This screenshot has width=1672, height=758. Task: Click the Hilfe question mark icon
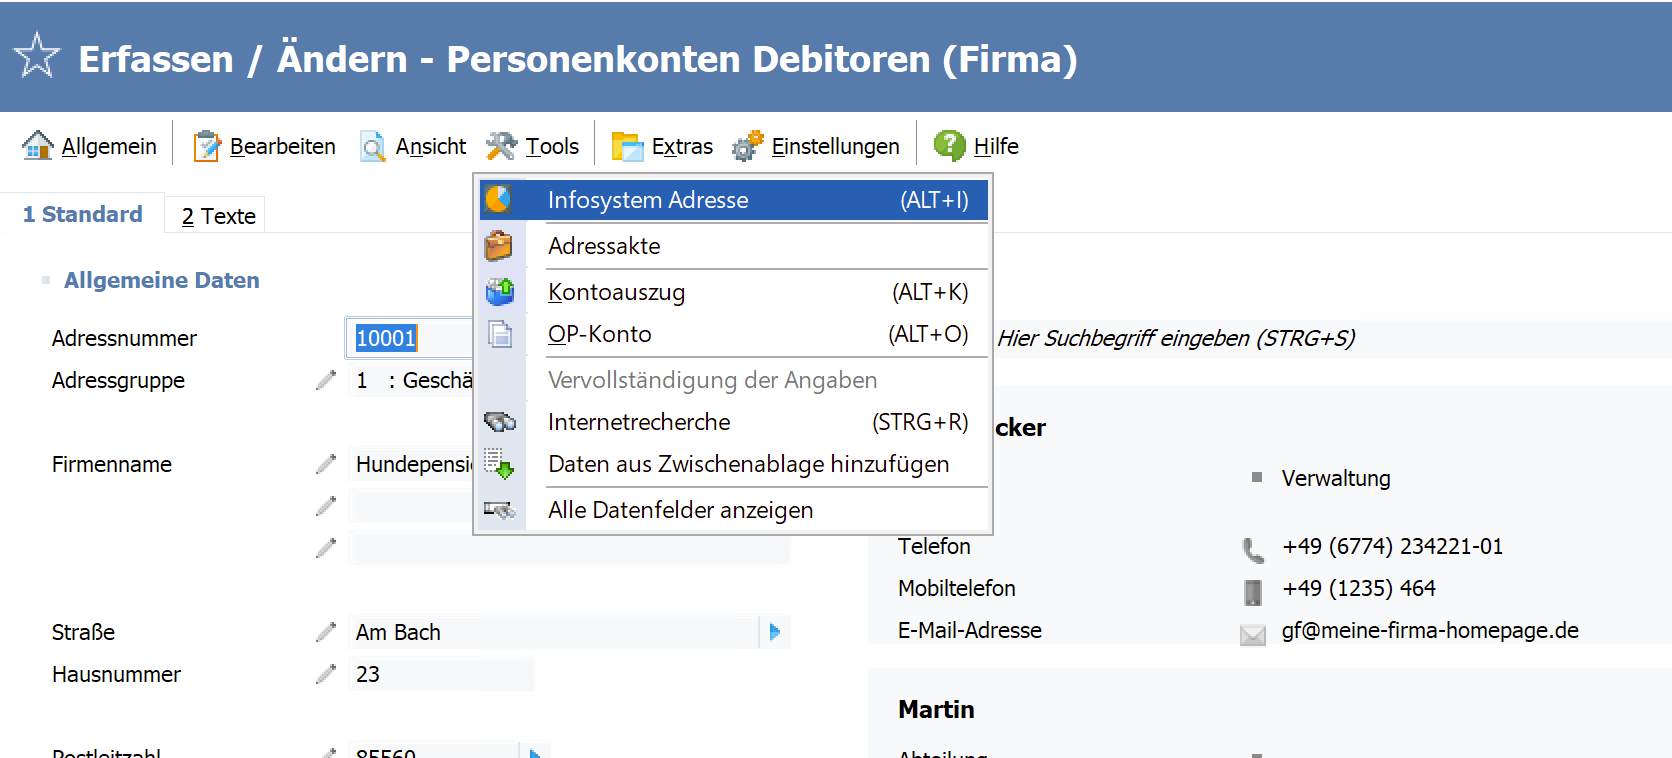pyautogui.click(x=949, y=145)
